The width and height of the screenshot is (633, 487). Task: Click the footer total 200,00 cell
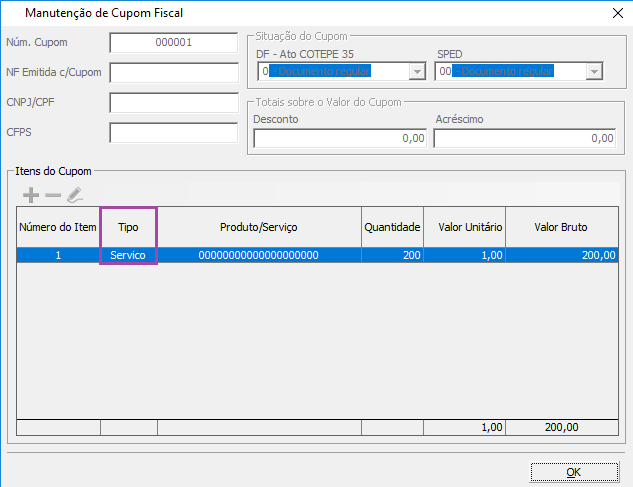click(x=562, y=427)
